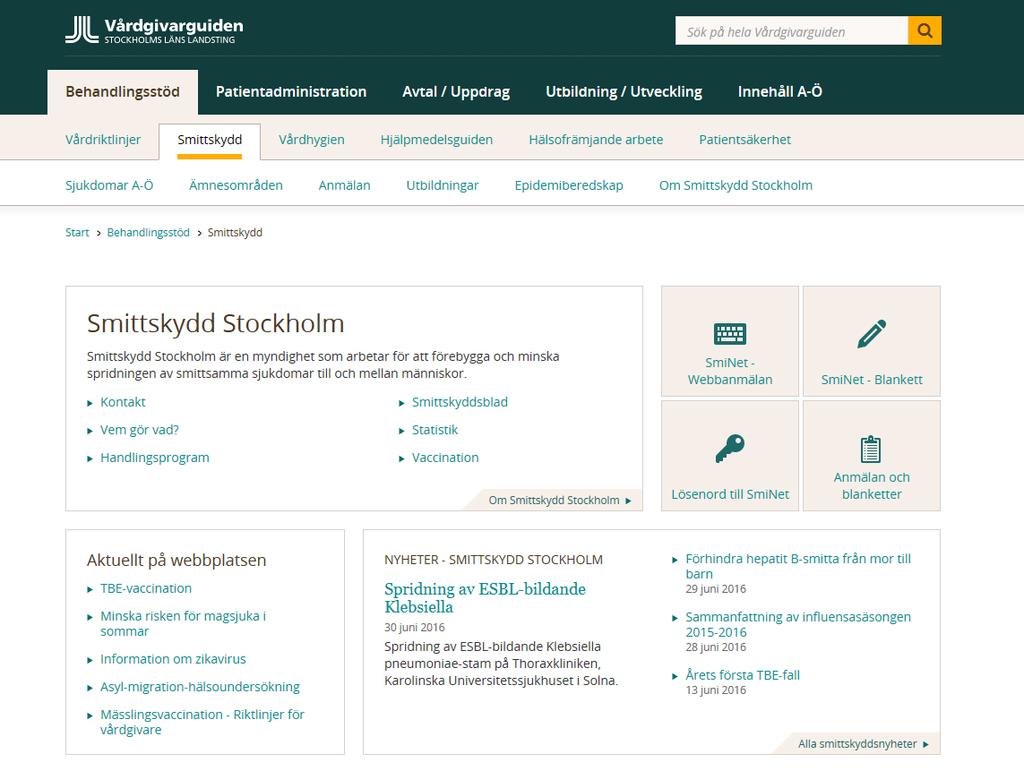
Task: Go to Utbildning / Utveckling tab
Action: pos(624,92)
